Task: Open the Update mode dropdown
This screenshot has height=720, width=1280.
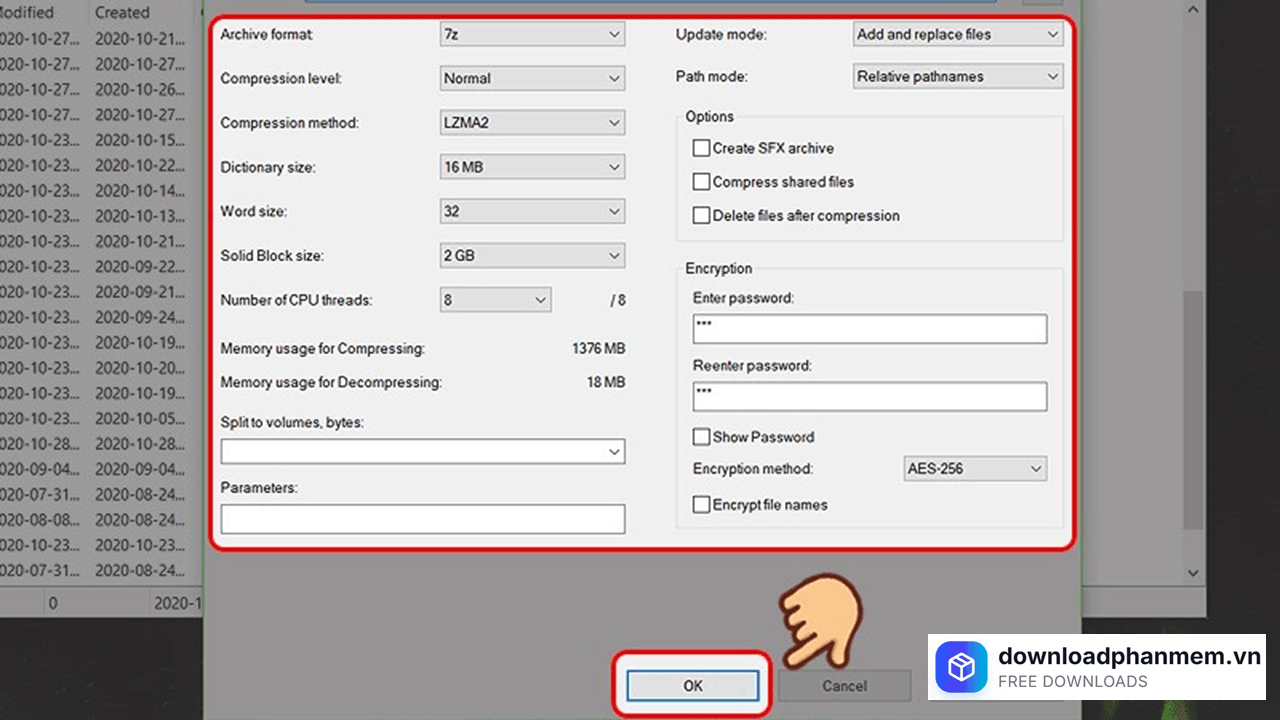Action: coord(956,33)
